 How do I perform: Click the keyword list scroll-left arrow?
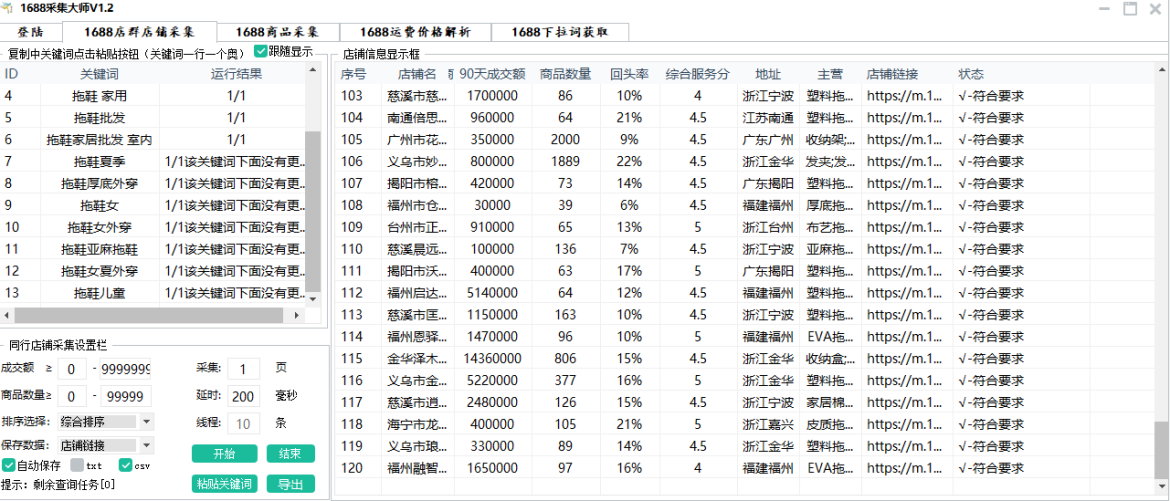tap(7, 315)
